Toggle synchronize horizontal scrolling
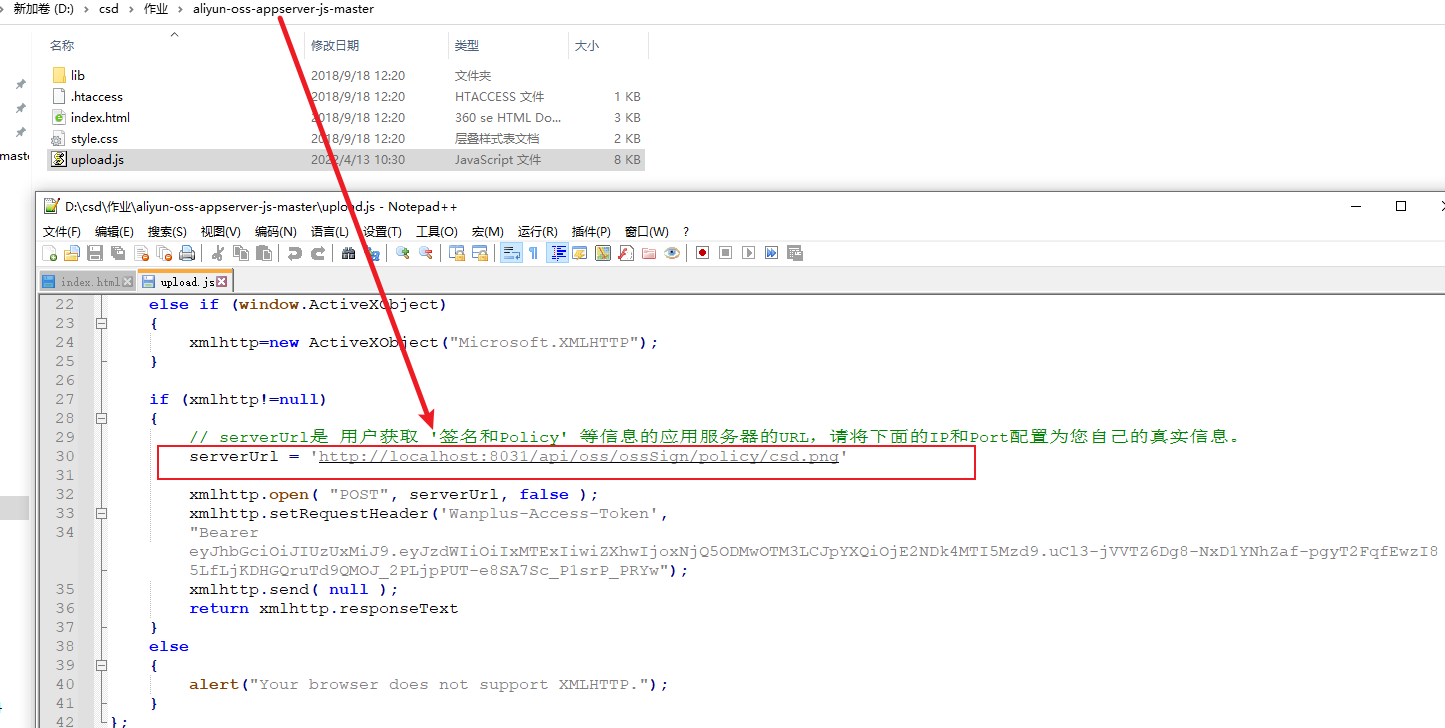The image size is (1445, 728). (479, 253)
